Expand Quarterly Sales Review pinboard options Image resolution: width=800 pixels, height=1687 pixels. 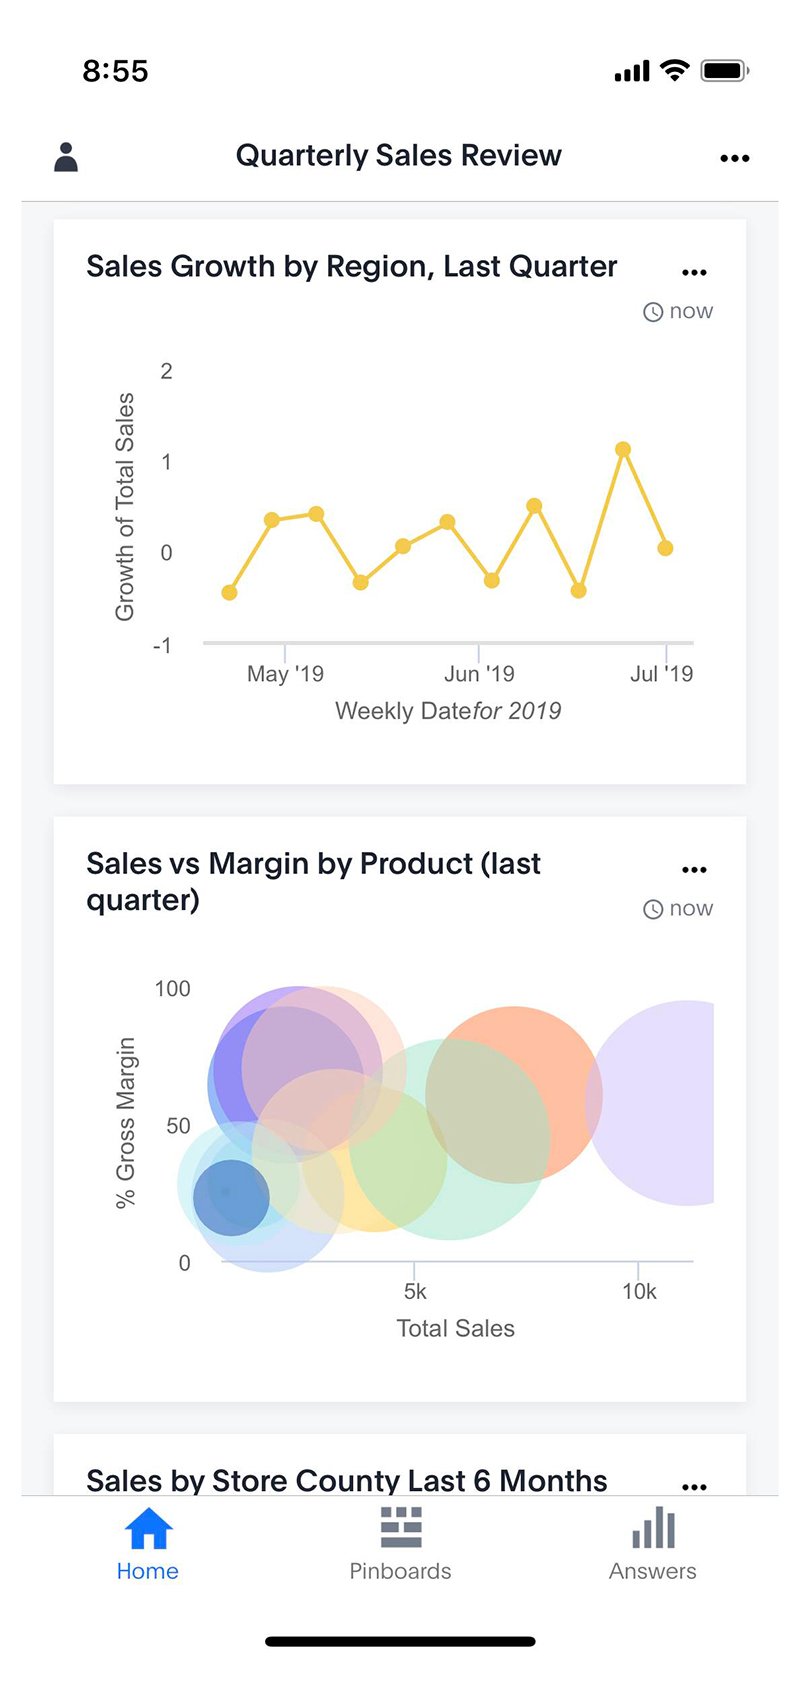coord(735,157)
